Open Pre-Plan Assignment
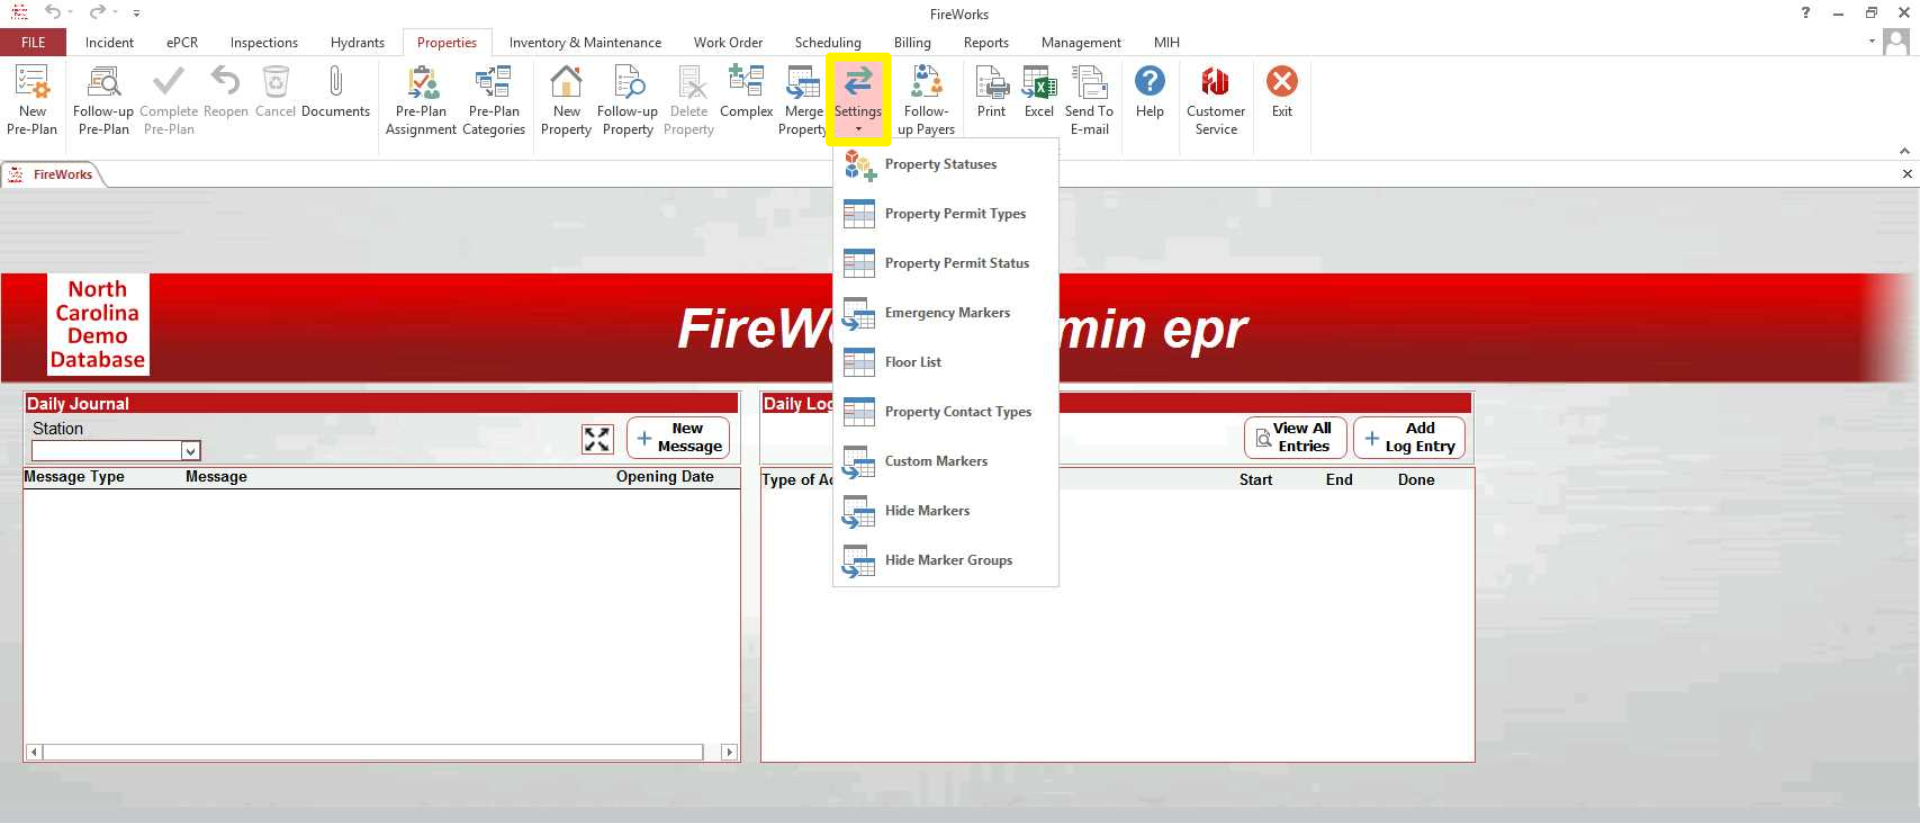The width and height of the screenshot is (1920, 823). tap(421, 100)
